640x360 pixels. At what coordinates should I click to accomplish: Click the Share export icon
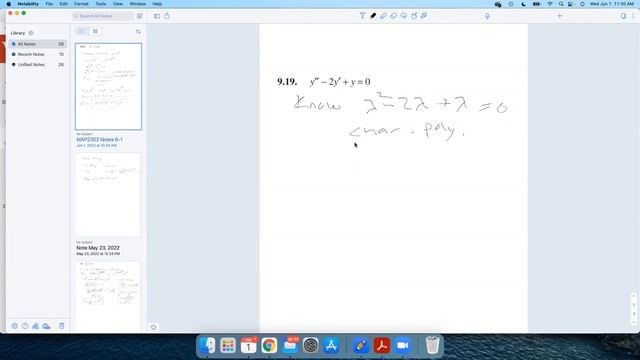(167, 16)
